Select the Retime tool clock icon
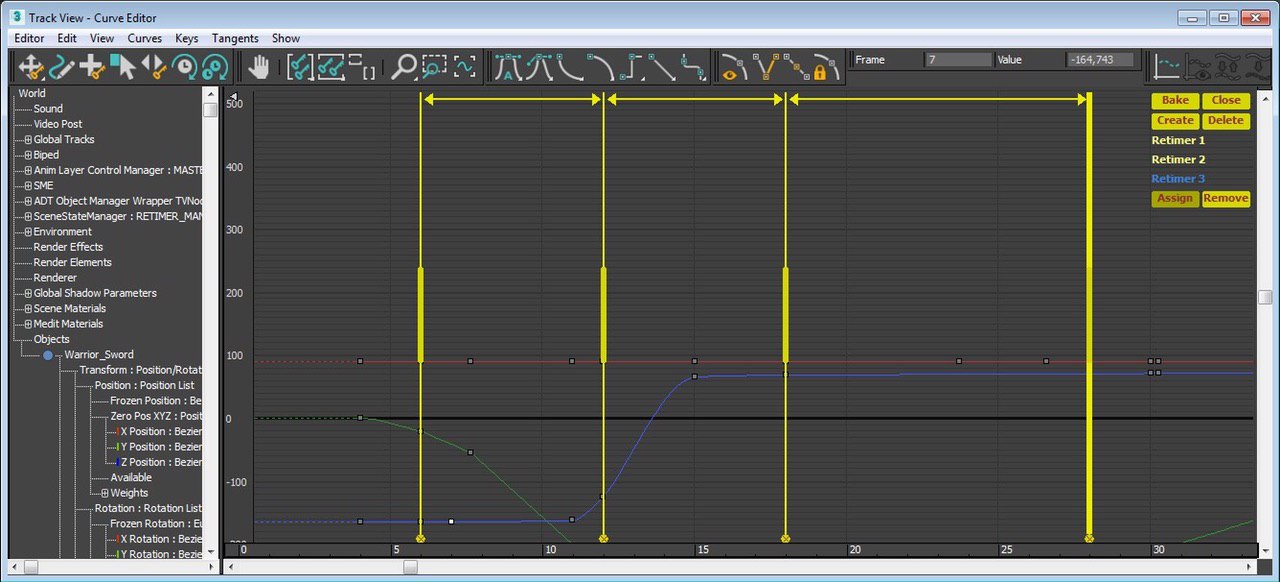Viewport: 1280px width, 582px height. coord(184,67)
